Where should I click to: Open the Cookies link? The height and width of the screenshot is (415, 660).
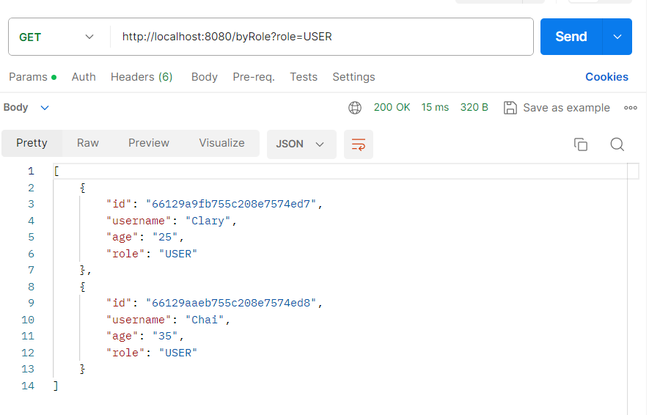(x=607, y=77)
